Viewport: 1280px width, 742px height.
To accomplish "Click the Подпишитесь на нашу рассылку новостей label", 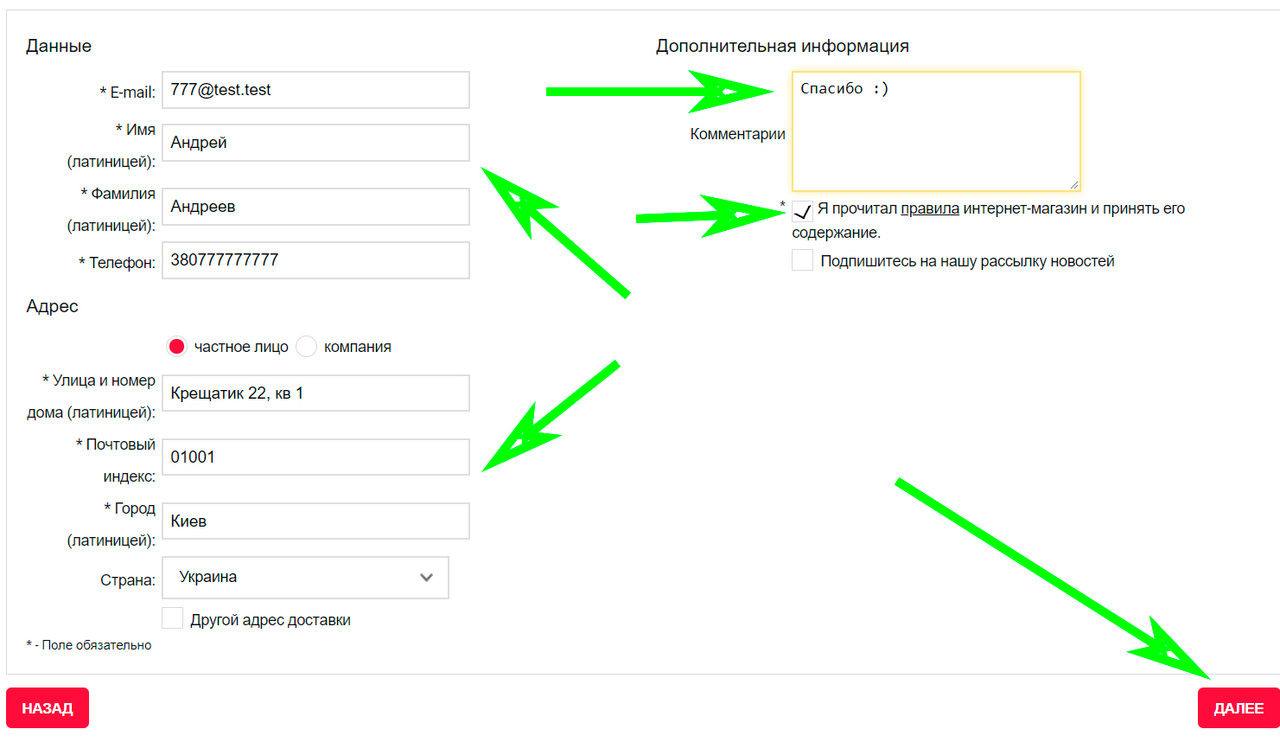I will 967,261.
